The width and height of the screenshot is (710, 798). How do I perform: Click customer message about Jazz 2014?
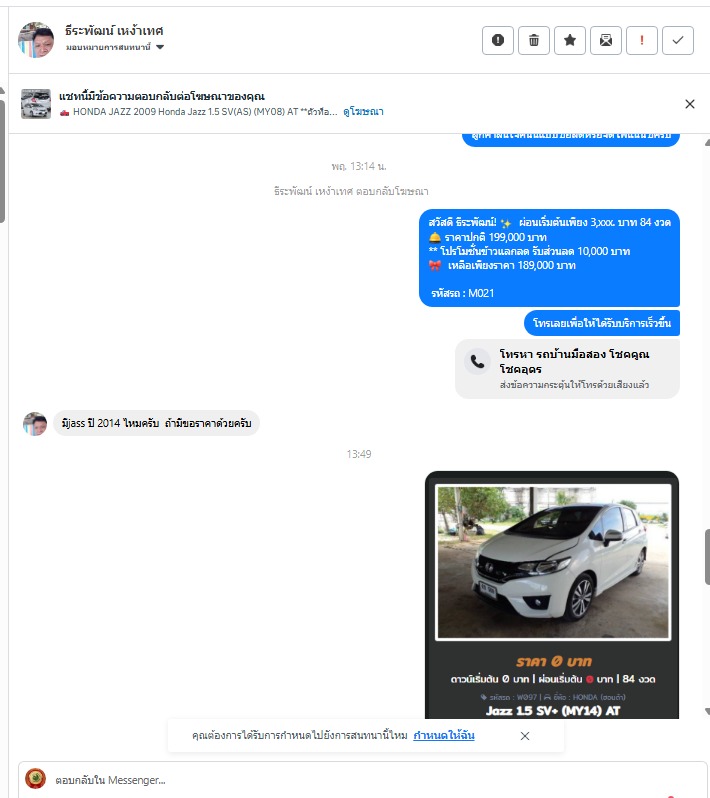pos(156,423)
